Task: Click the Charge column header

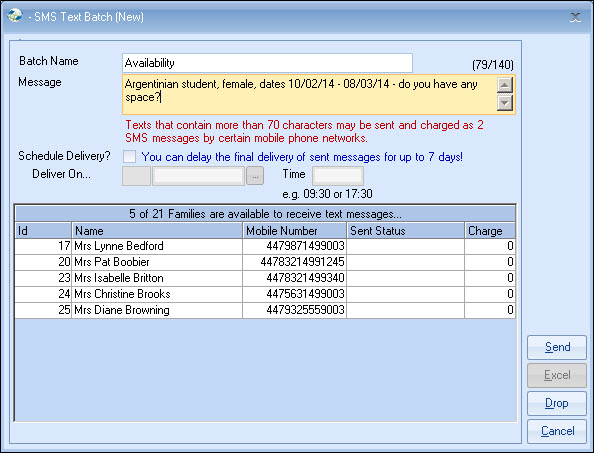Action: coord(490,231)
